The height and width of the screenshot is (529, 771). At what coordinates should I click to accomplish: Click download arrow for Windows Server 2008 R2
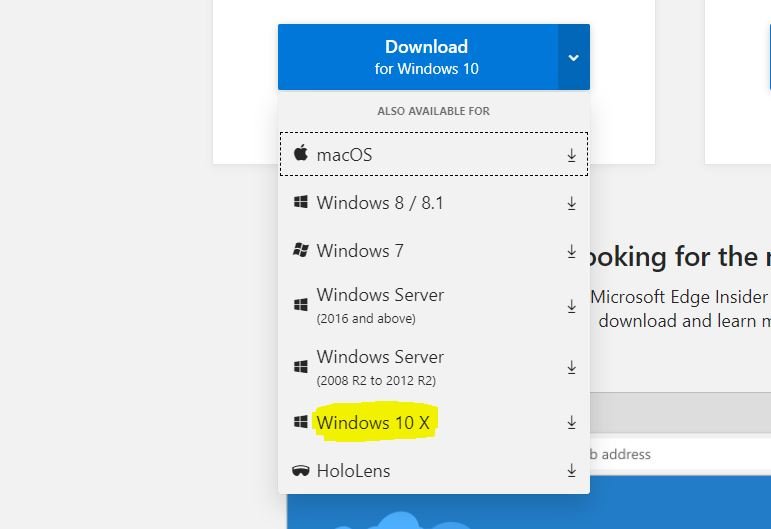point(572,367)
